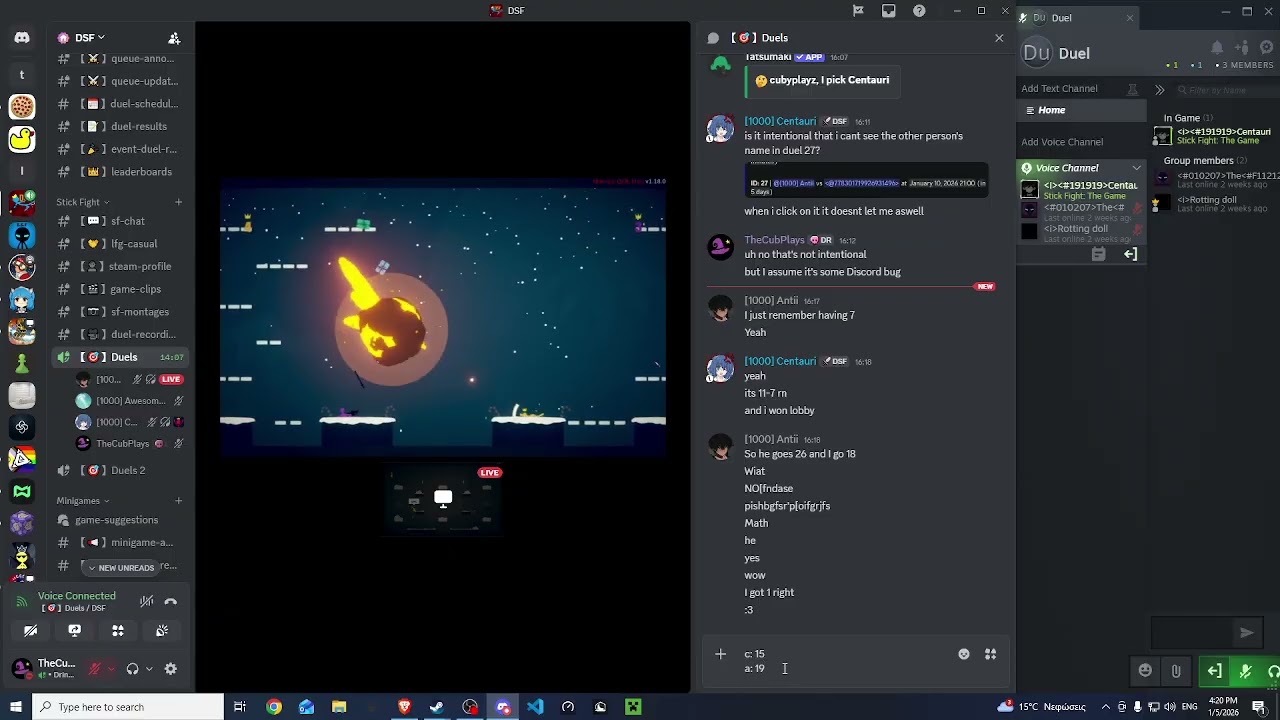The height and width of the screenshot is (720, 1280).
Task: Expand microphone input options arrow
Action: tap(110, 669)
